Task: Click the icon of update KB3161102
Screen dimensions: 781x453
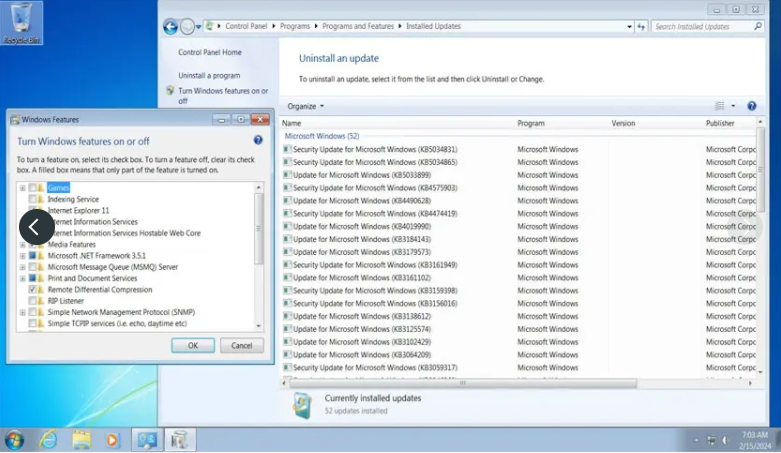Action: [287, 278]
